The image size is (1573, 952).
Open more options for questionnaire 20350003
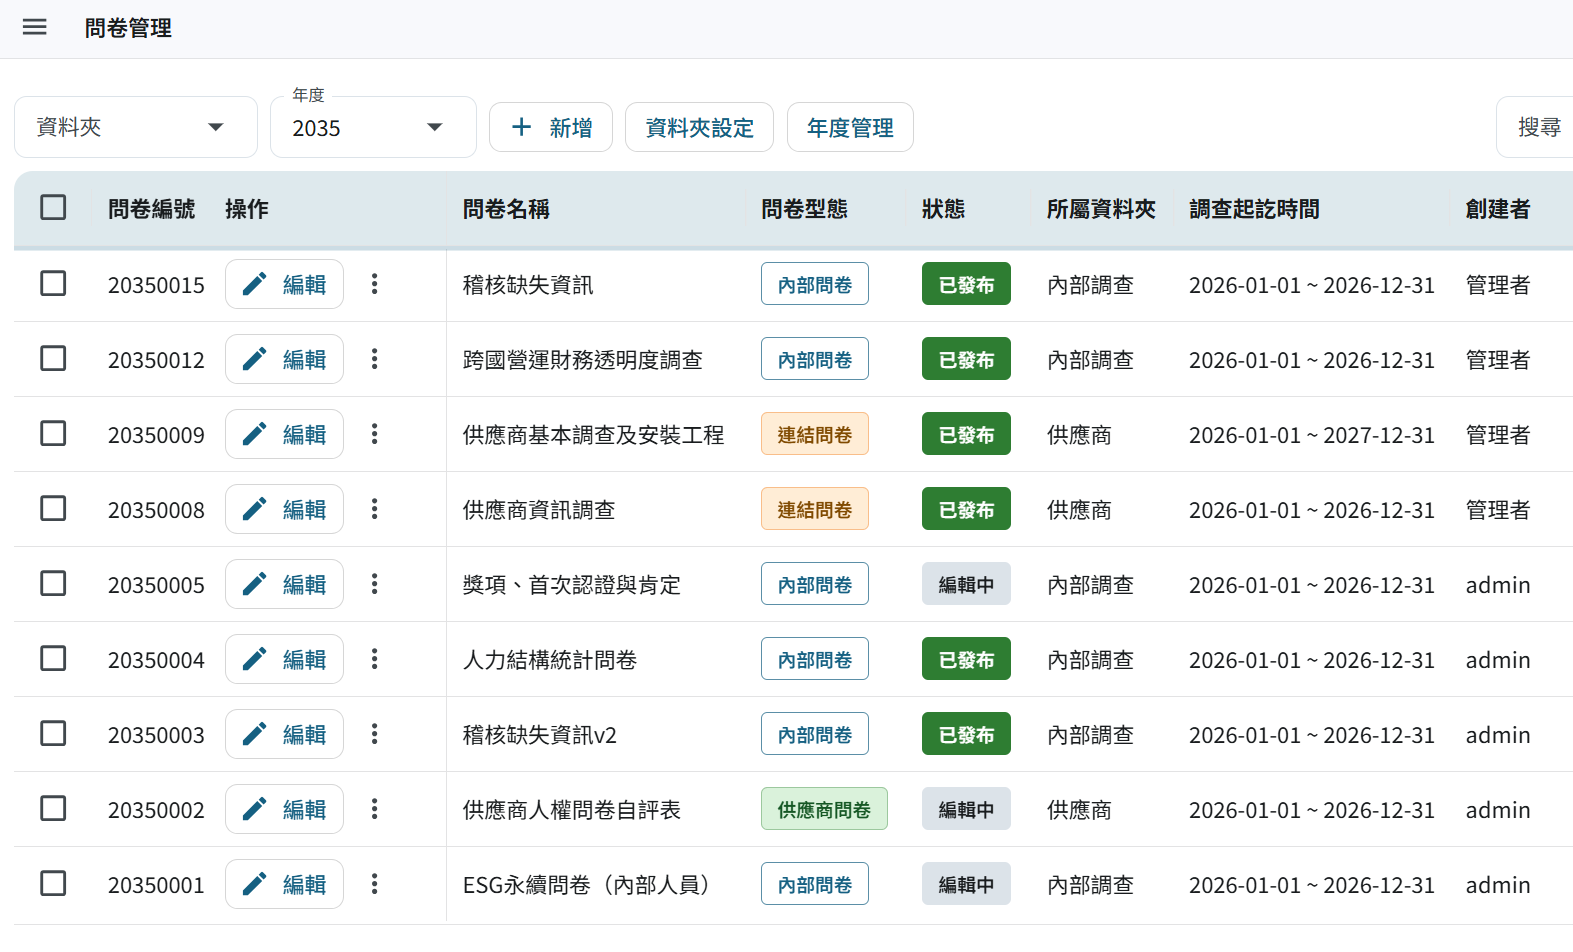tap(374, 734)
